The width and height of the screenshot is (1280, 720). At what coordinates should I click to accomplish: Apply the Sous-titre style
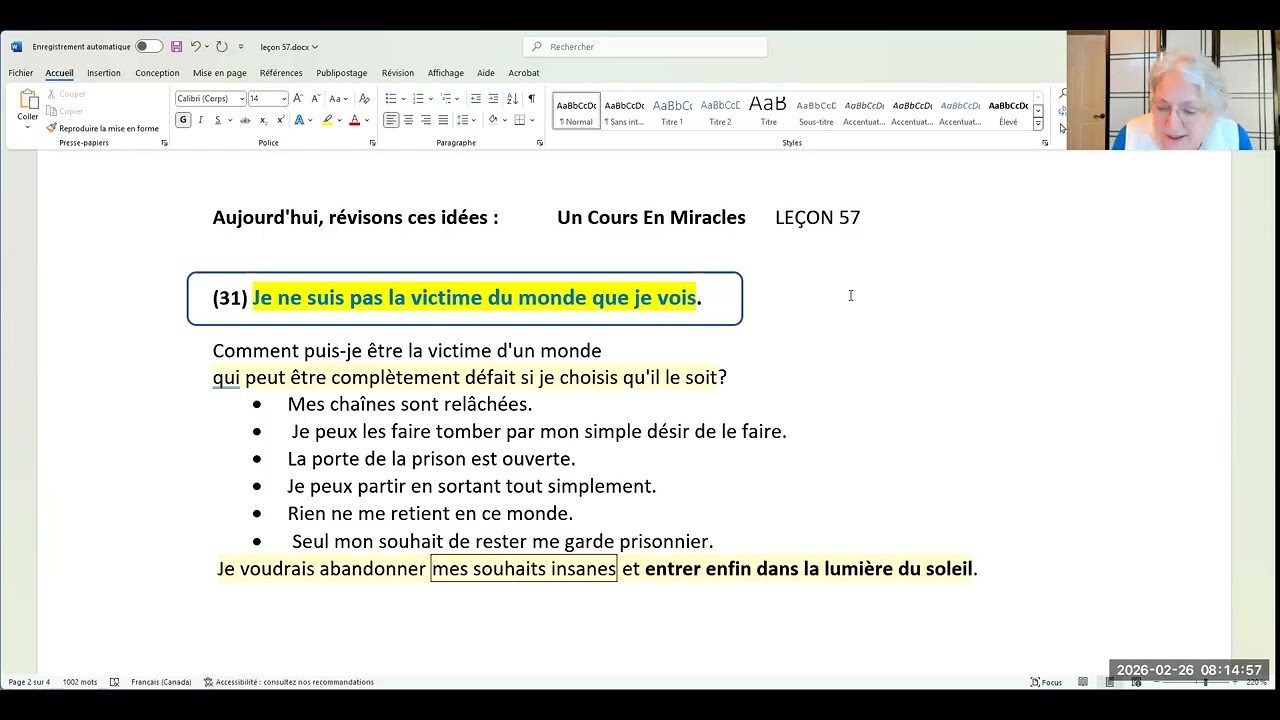point(816,111)
